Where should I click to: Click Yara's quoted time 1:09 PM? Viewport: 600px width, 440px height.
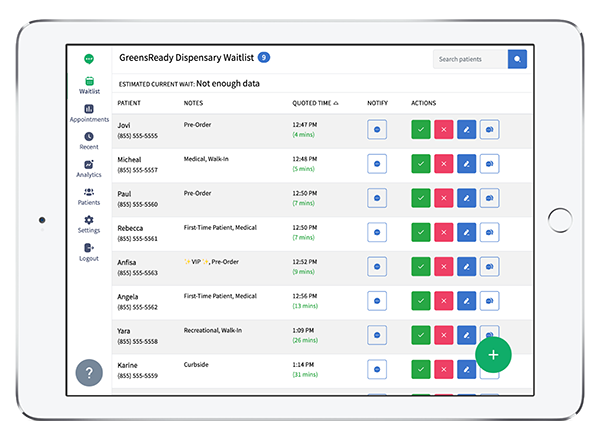click(x=303, y=330)
